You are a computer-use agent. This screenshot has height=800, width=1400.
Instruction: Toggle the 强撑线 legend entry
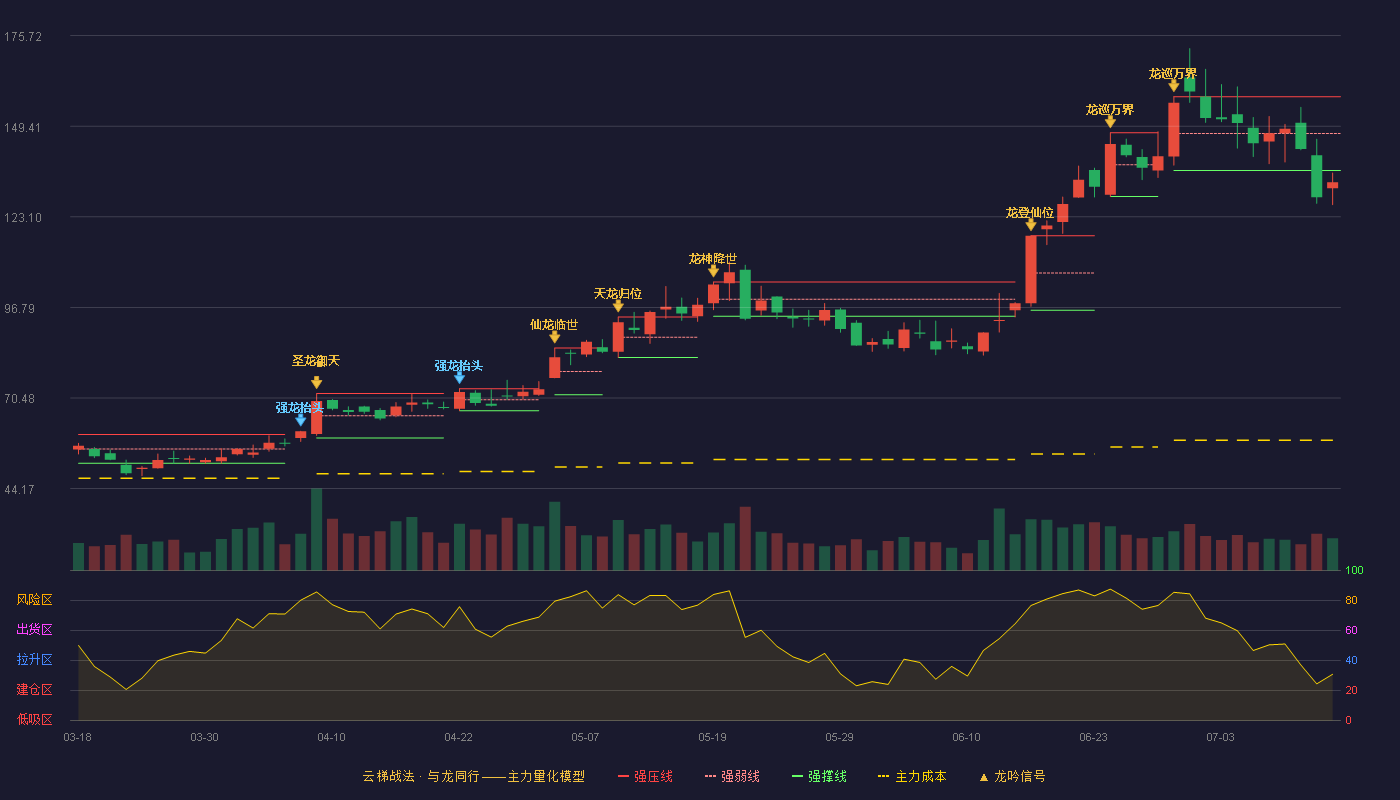click(x=819, y=776)
